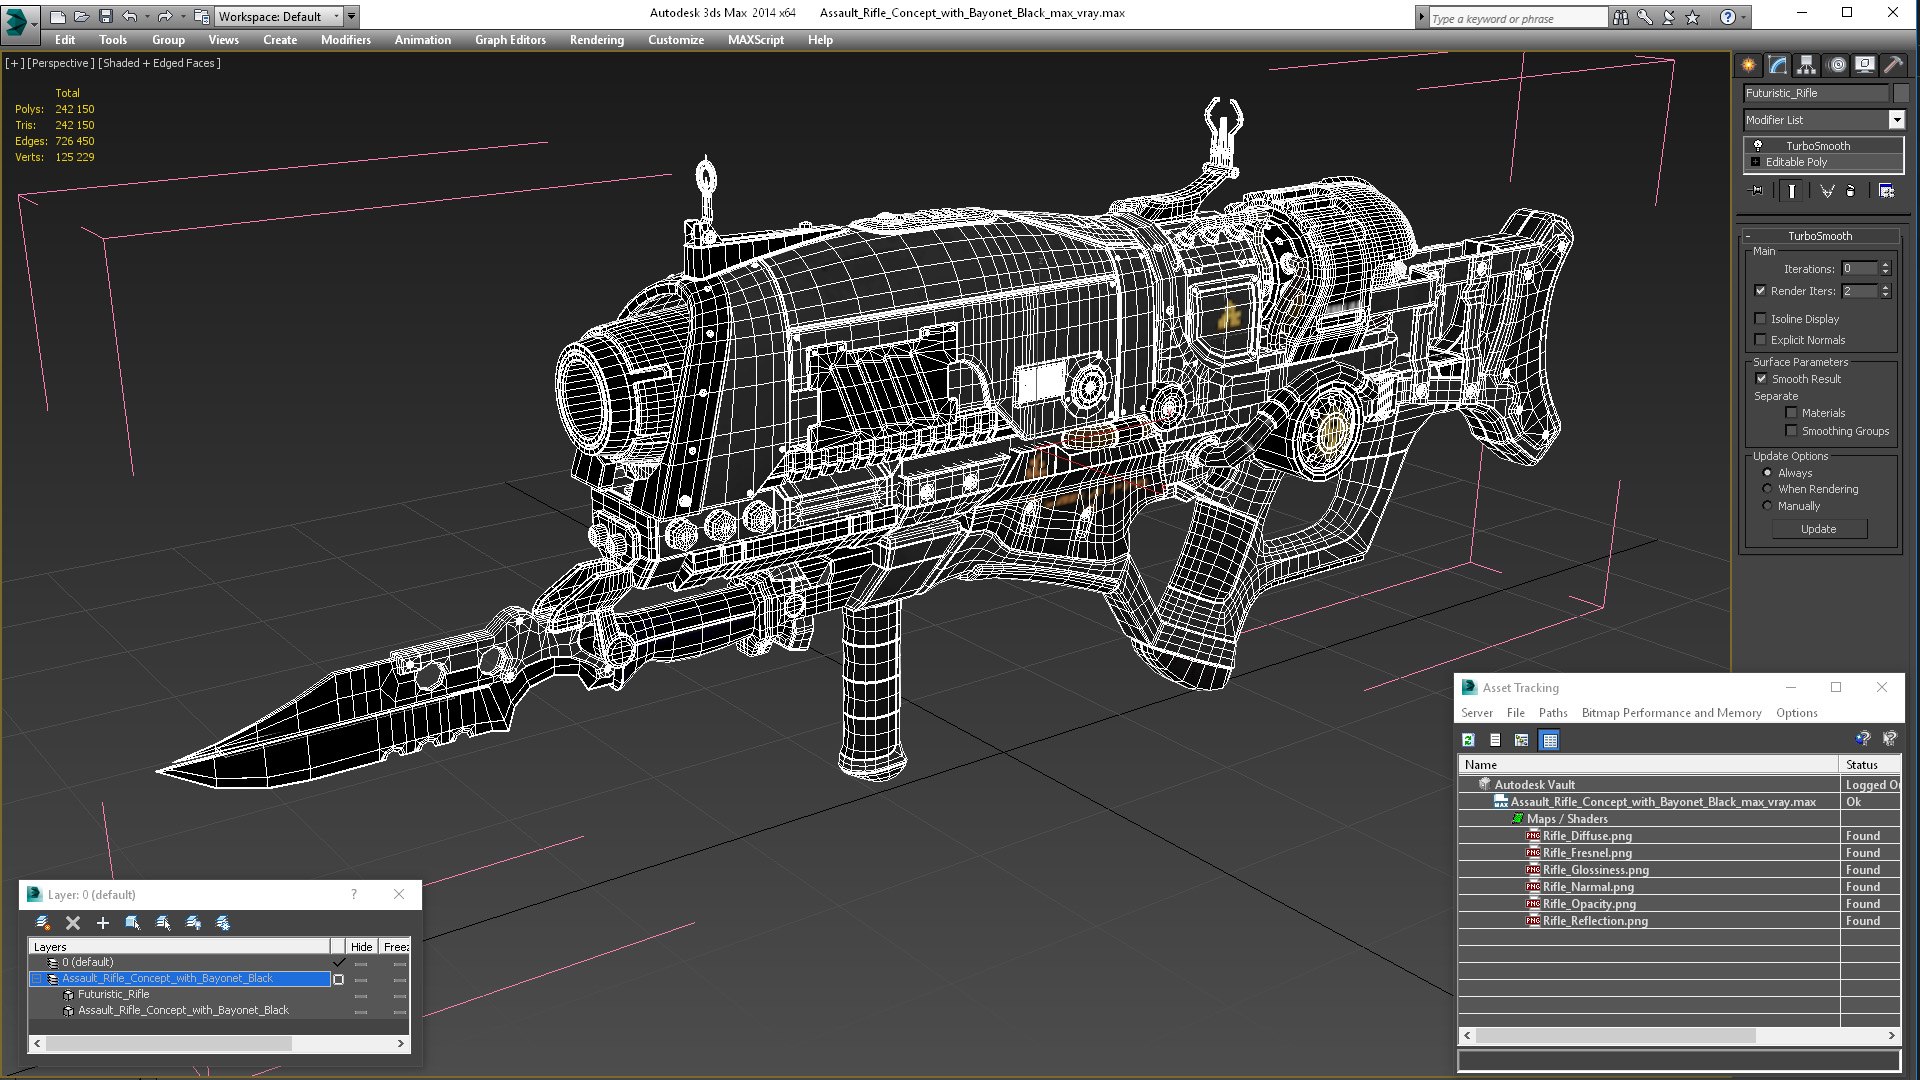Increment TurboSmooth Iterations spinner
This screenshot has width=1920, height=1080.
coord(1886,265)
